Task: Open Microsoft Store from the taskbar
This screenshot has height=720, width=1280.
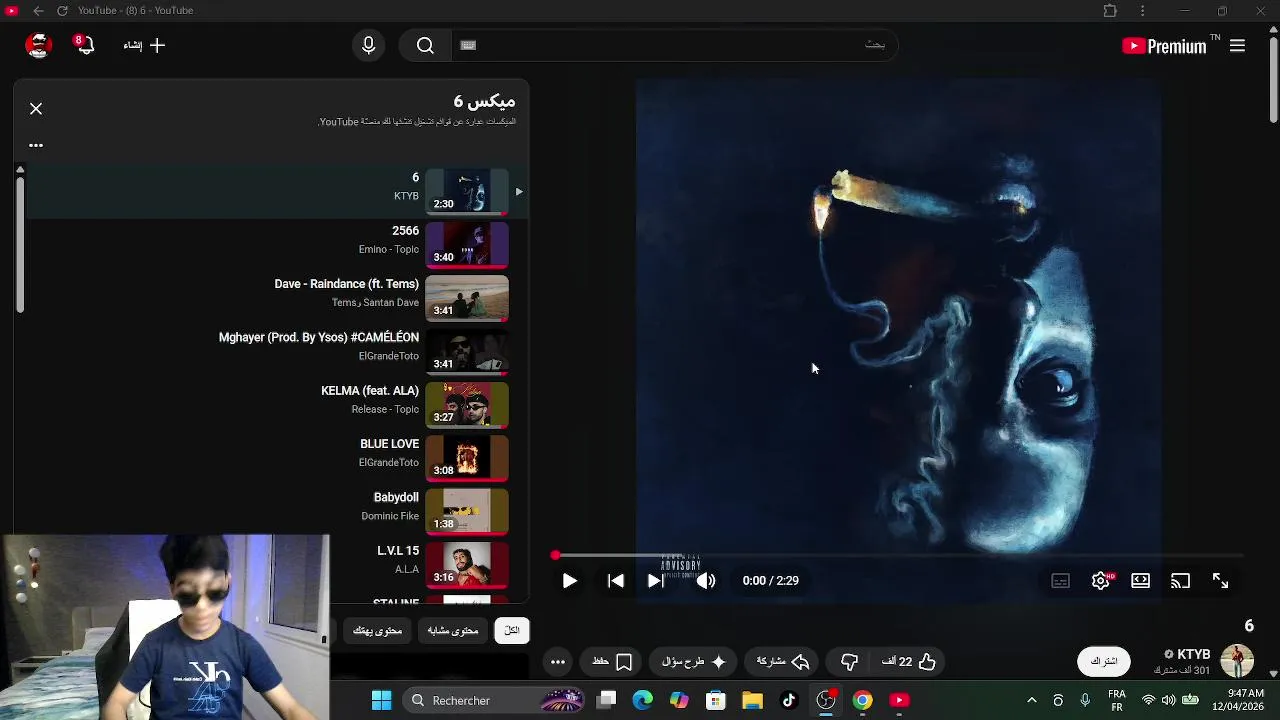Action: 715,700
